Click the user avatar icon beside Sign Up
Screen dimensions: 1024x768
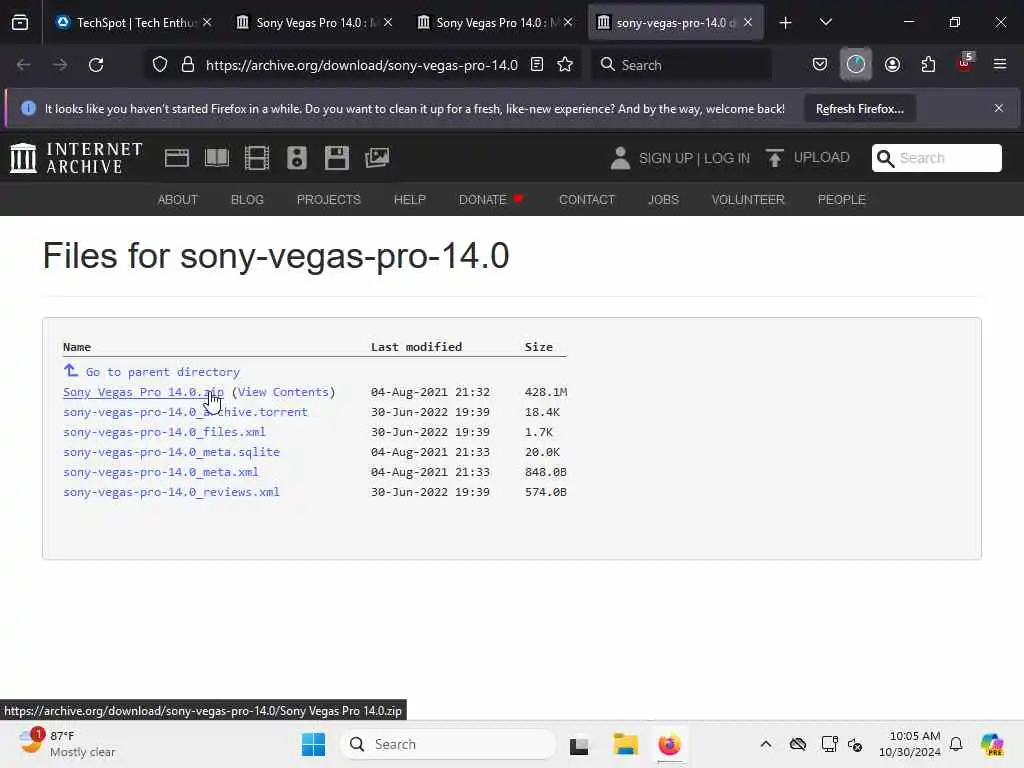pos(620,158)
